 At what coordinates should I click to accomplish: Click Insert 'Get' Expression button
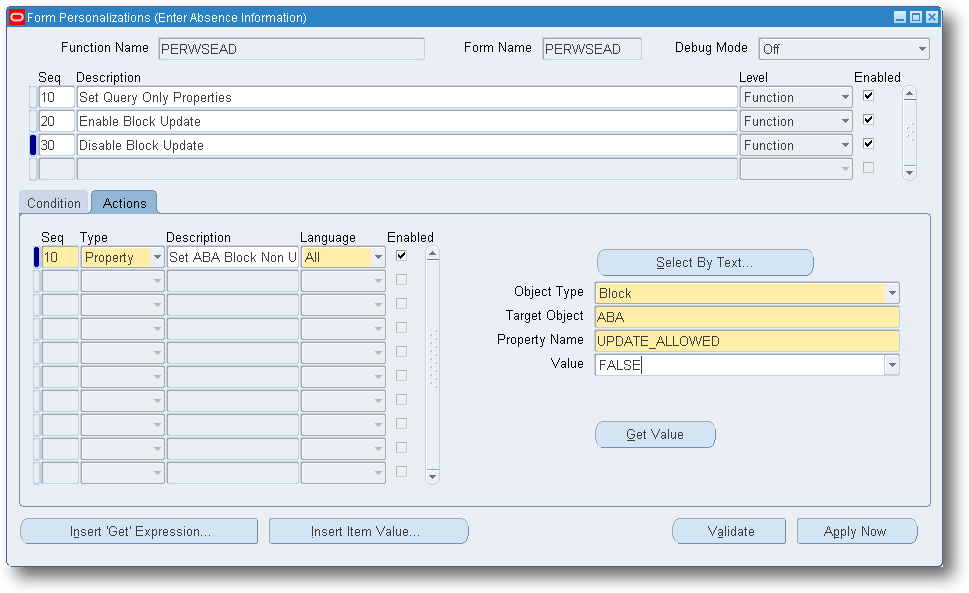139,531
